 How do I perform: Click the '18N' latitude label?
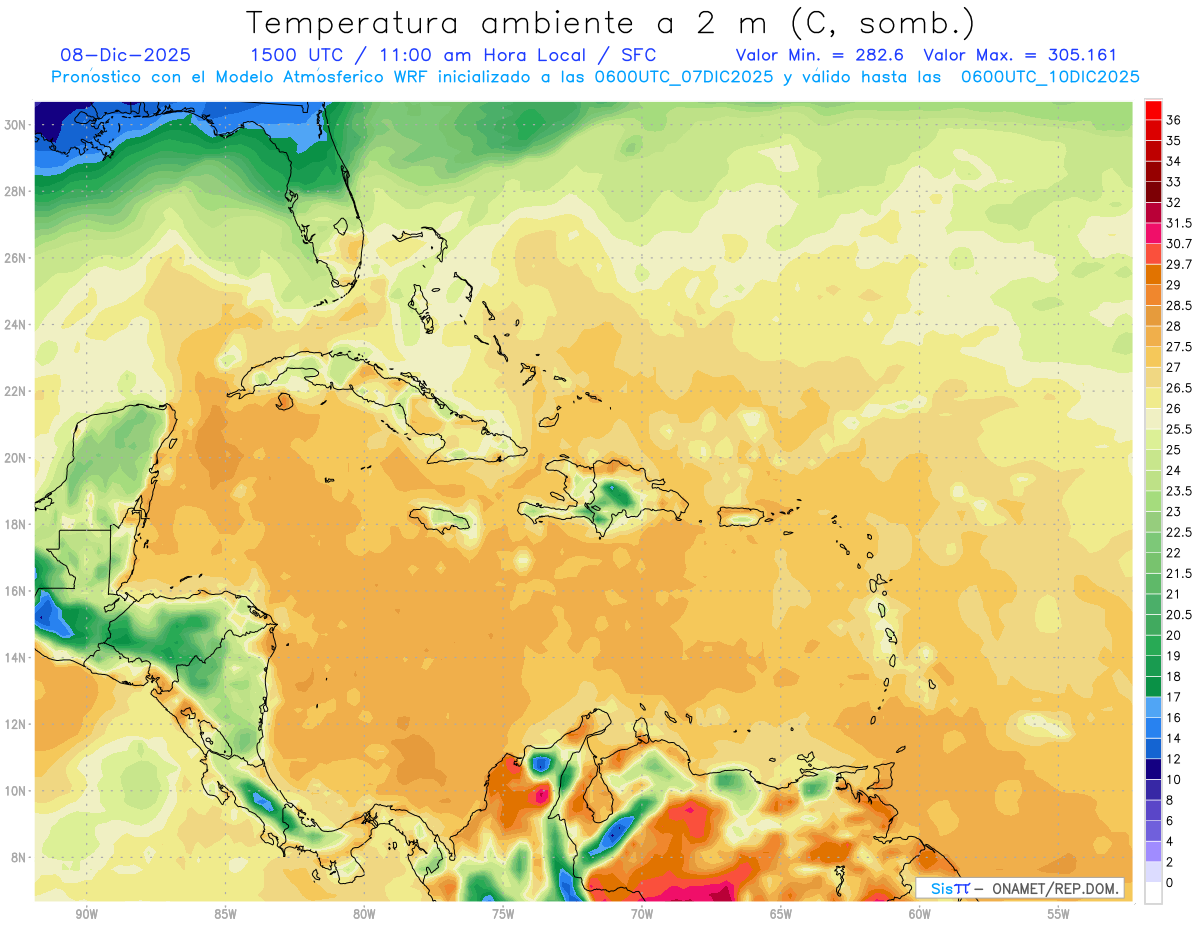(17, 524)
